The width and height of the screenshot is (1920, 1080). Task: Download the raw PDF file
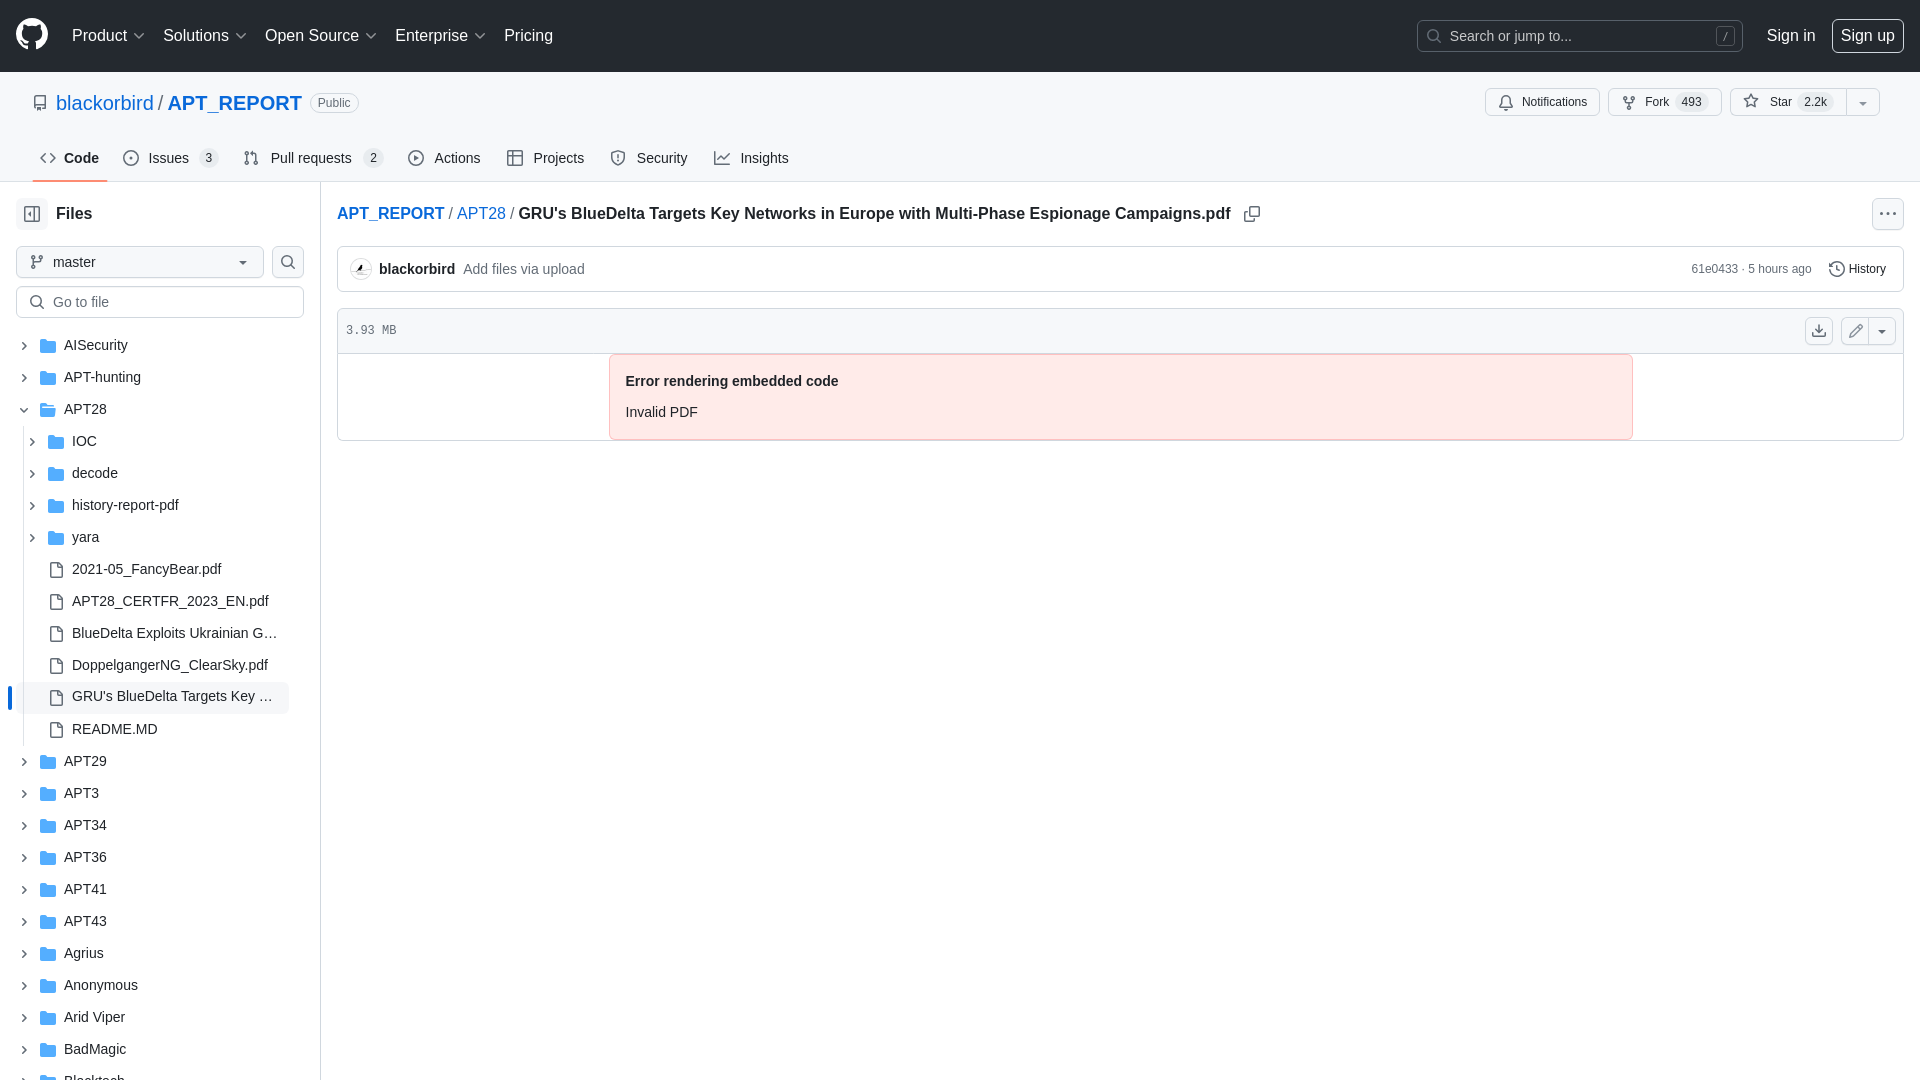tap(1819, 331)
